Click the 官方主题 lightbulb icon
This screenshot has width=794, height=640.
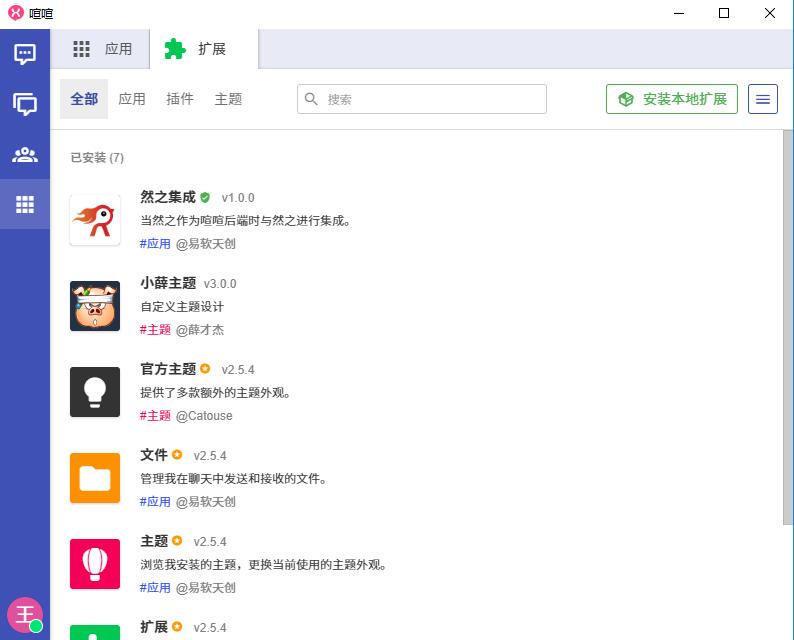95,392
